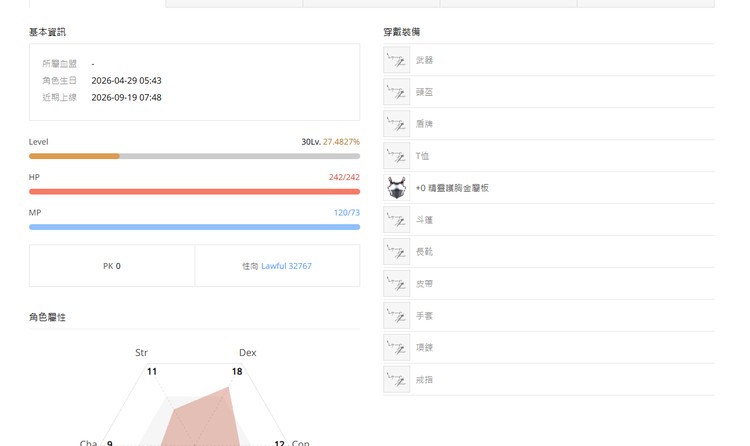Click the 120/73 MP value
This screenshot has width=750, height=446.
tap(347, 212)
